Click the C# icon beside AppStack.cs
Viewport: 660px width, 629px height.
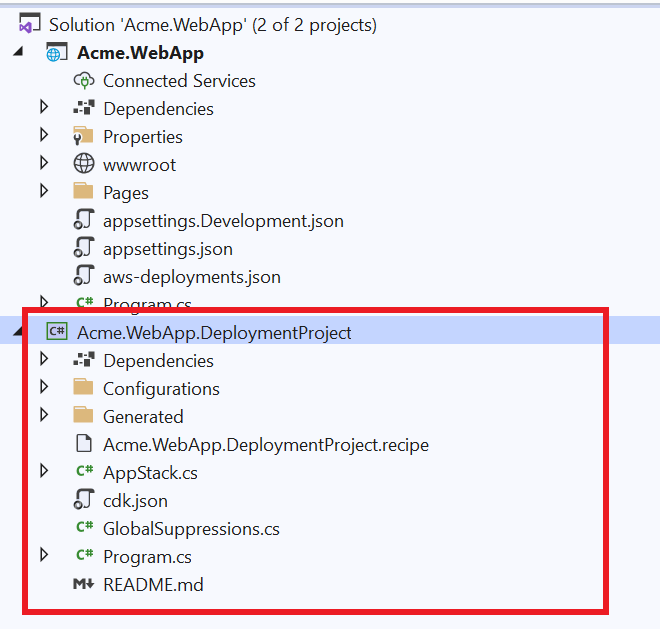tap(85, 471)
